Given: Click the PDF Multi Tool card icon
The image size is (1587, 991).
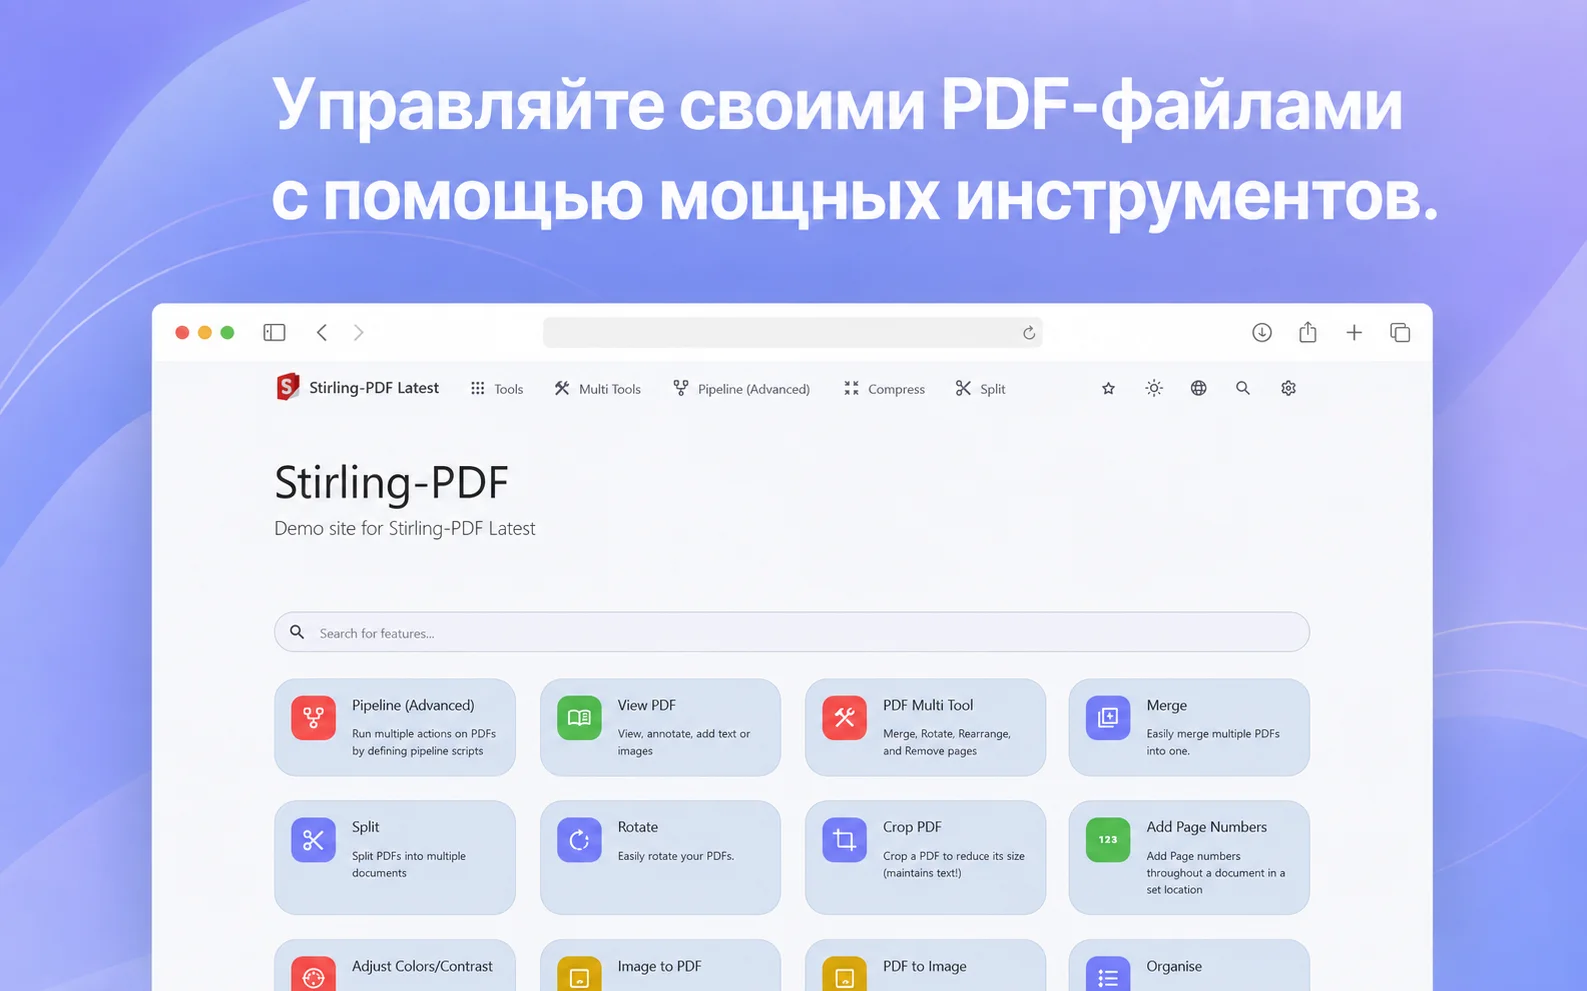Looking at the screenshot, I should click(x=844, y=718).
